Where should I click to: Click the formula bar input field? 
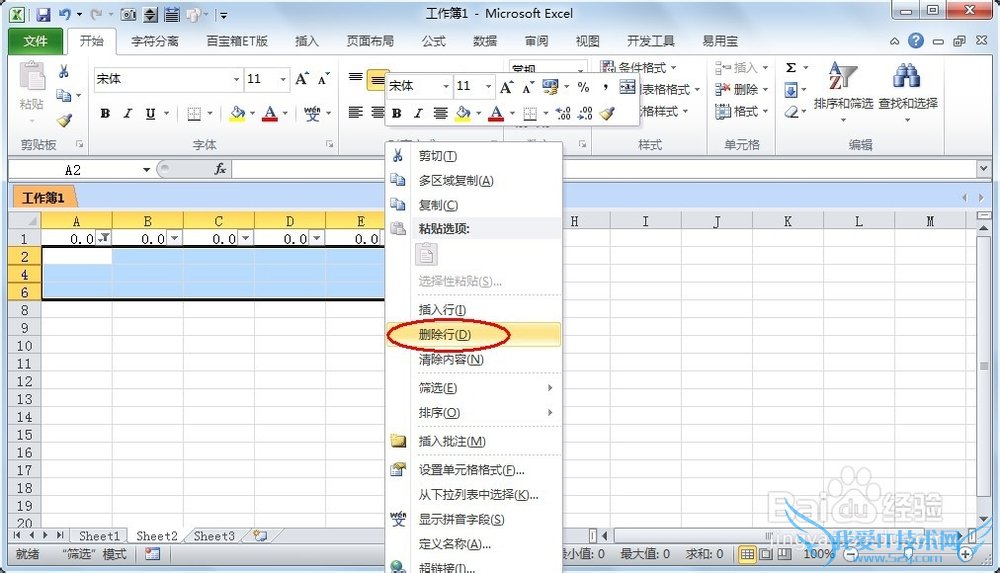pyautogui.click(x=603, y=169)
